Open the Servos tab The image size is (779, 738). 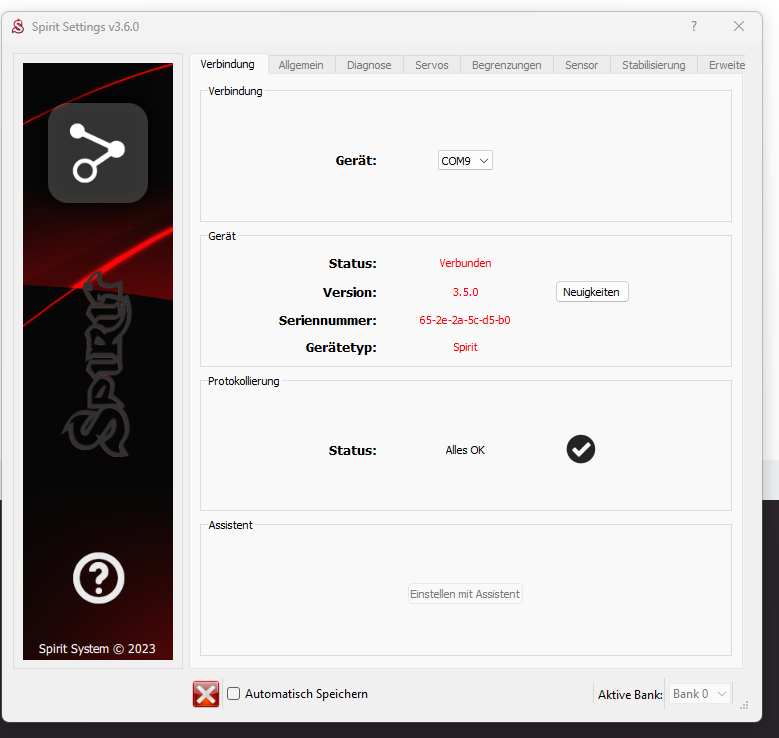tap(432, 65)
